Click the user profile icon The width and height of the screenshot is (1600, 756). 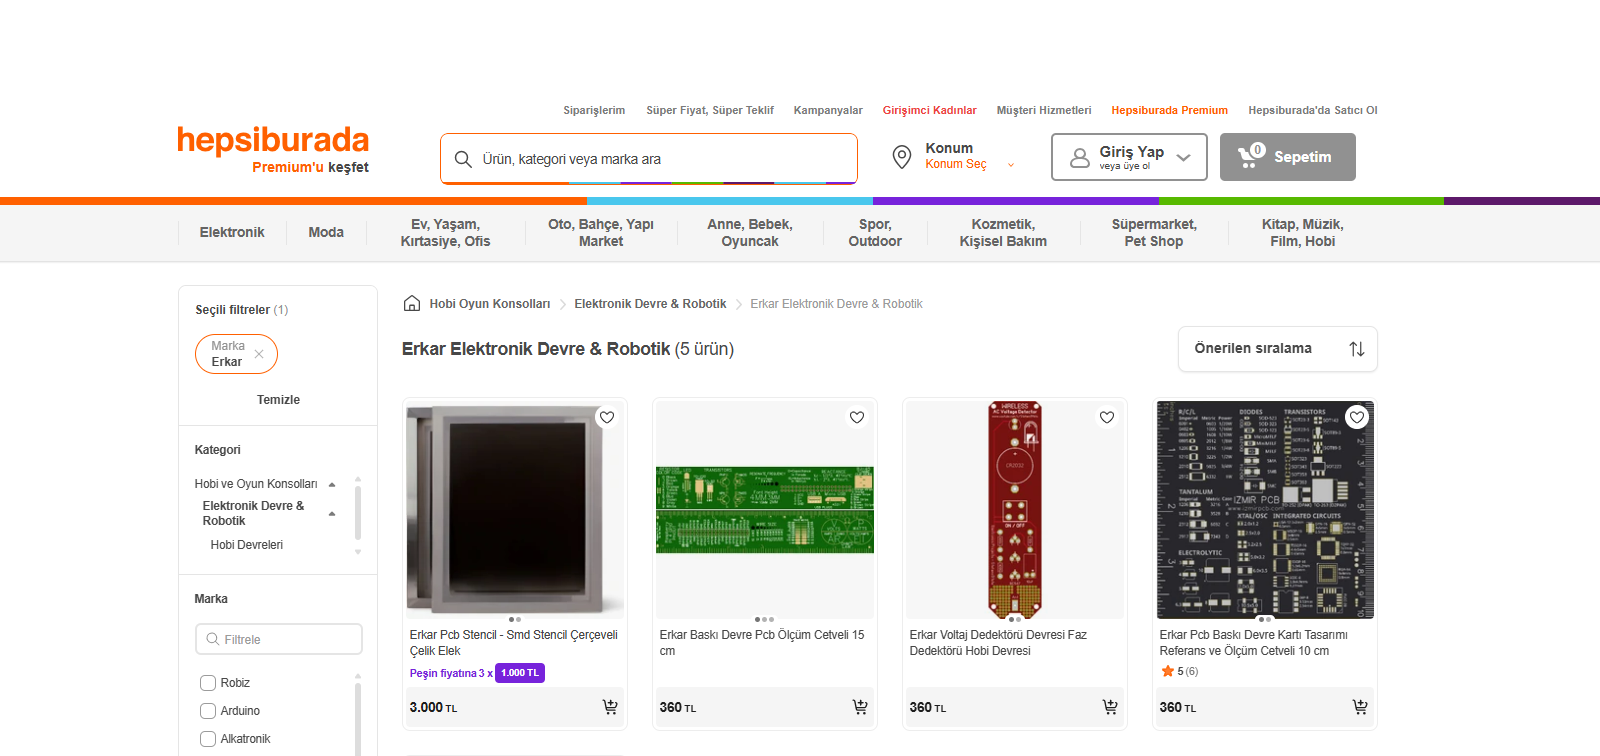click(1080, 157)
